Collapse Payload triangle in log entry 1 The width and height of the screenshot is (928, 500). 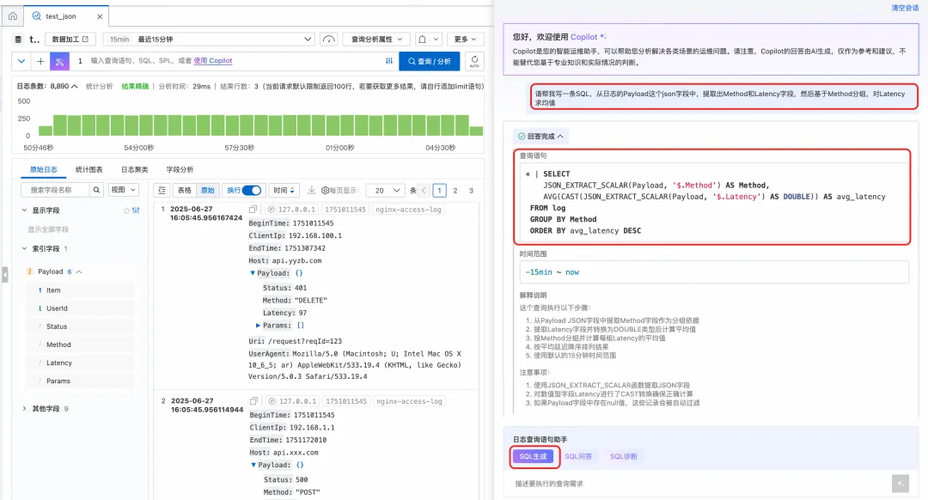pyautogui.click(x=253, y=273)
